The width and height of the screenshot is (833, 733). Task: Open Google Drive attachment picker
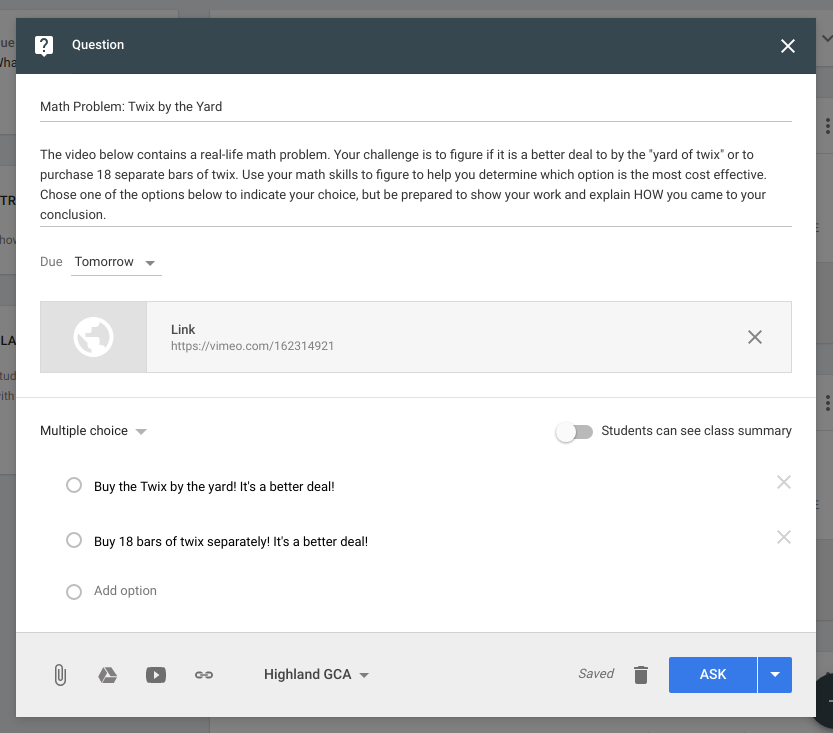point(108,675)
